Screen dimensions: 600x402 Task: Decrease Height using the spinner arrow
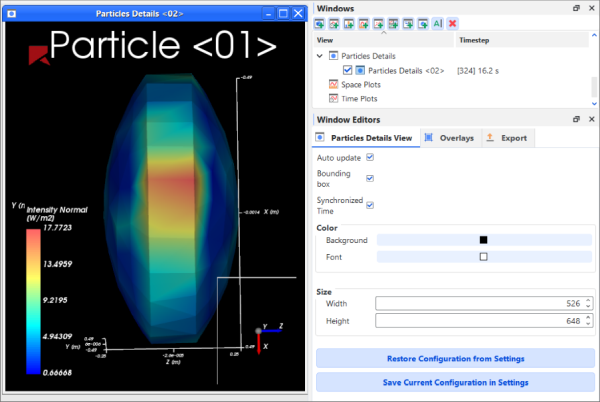click(587, 325)
